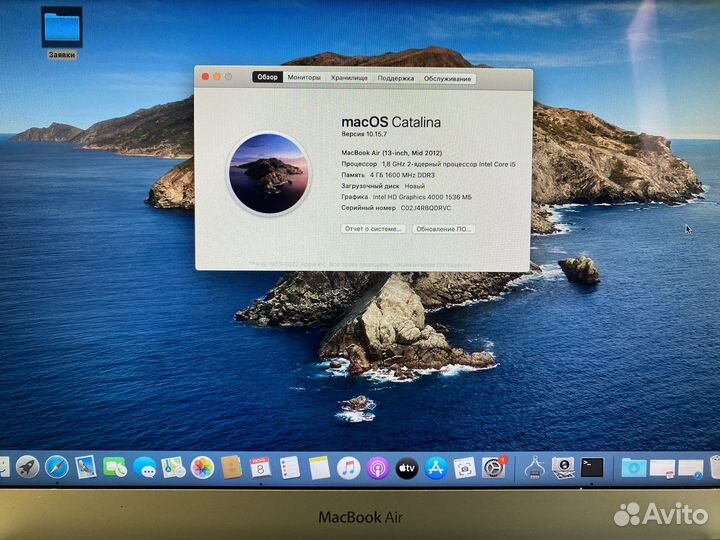Click the macOS Catalina title text
The image size is (720, 540).
point(391,122)
